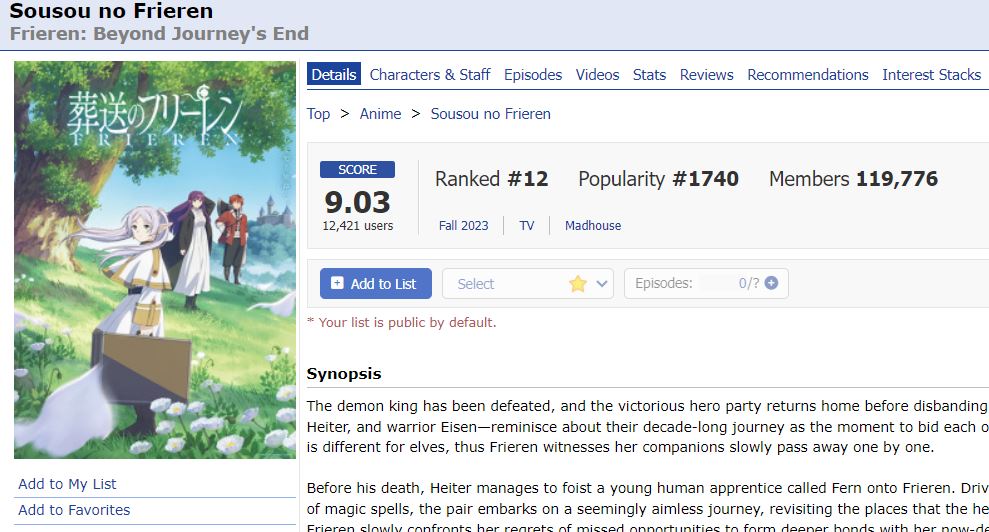Open the Select score dropdown
Screen dimensions: 989x532
(x=528, y=284)
